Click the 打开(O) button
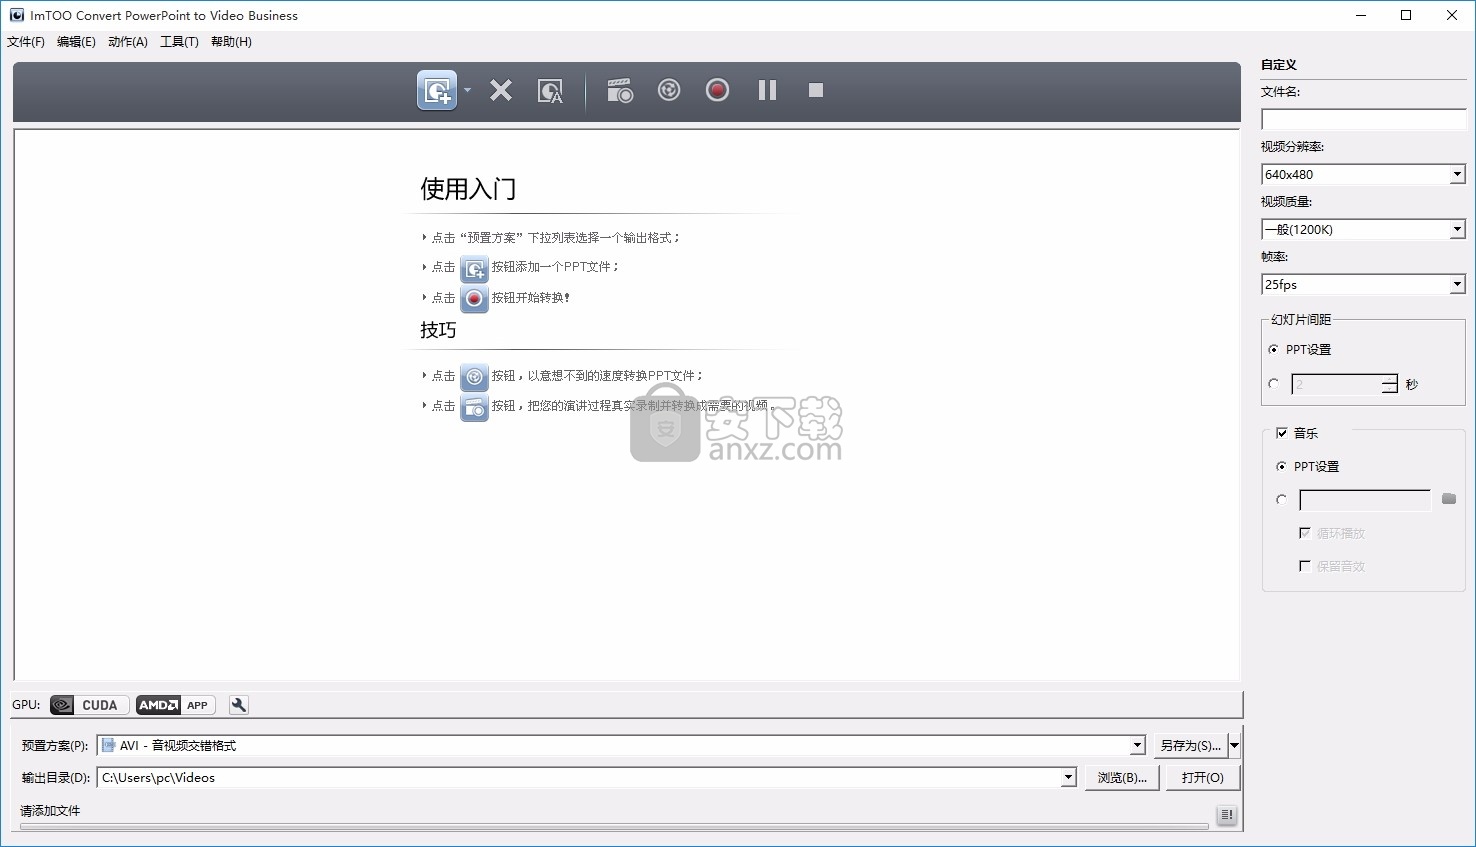 [1202, 778]
